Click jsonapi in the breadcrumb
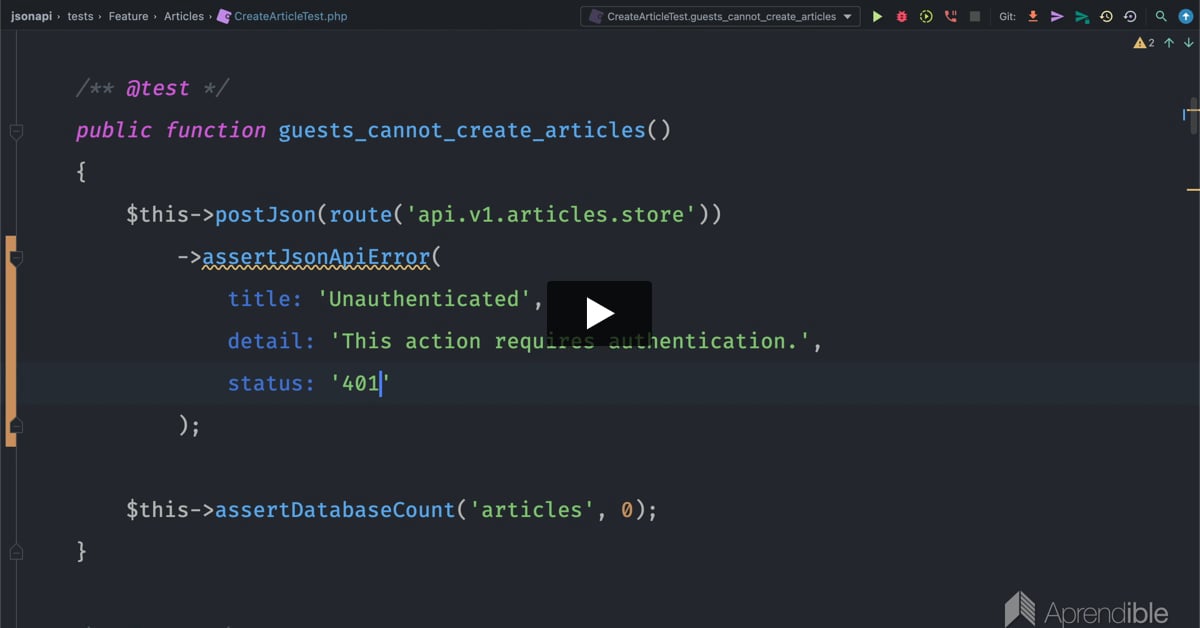The height and width of the screenshot is (628, 1200). (31, 16)
